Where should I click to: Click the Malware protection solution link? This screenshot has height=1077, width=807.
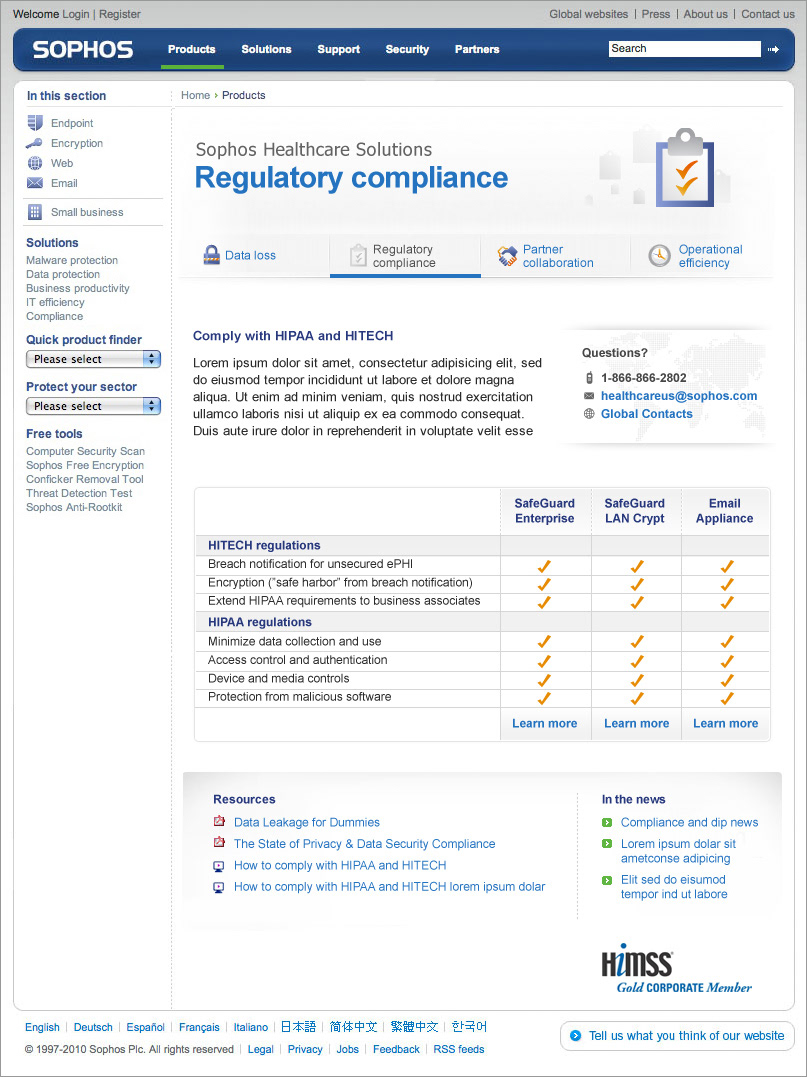72,260
